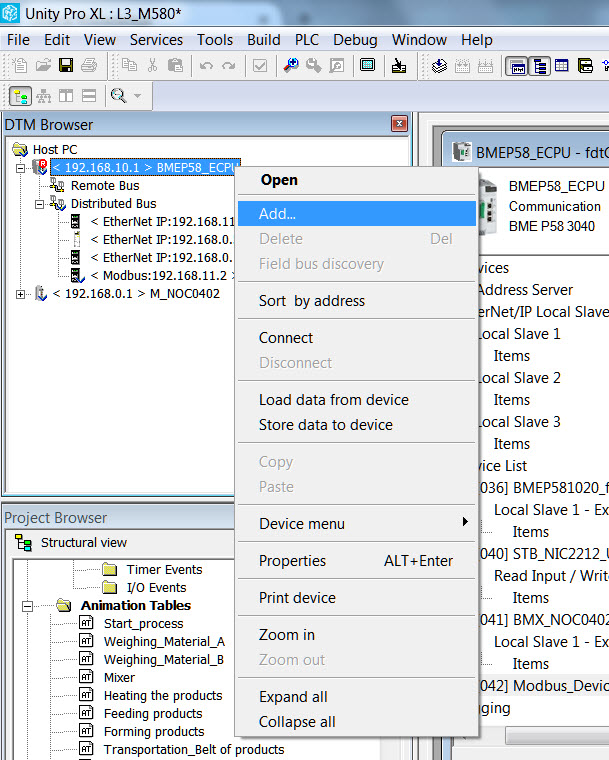The width and height of the screenshot is (609, 760).
Task: Toggle the Structural view button in second toolbar
Action: tap(20, 96)
